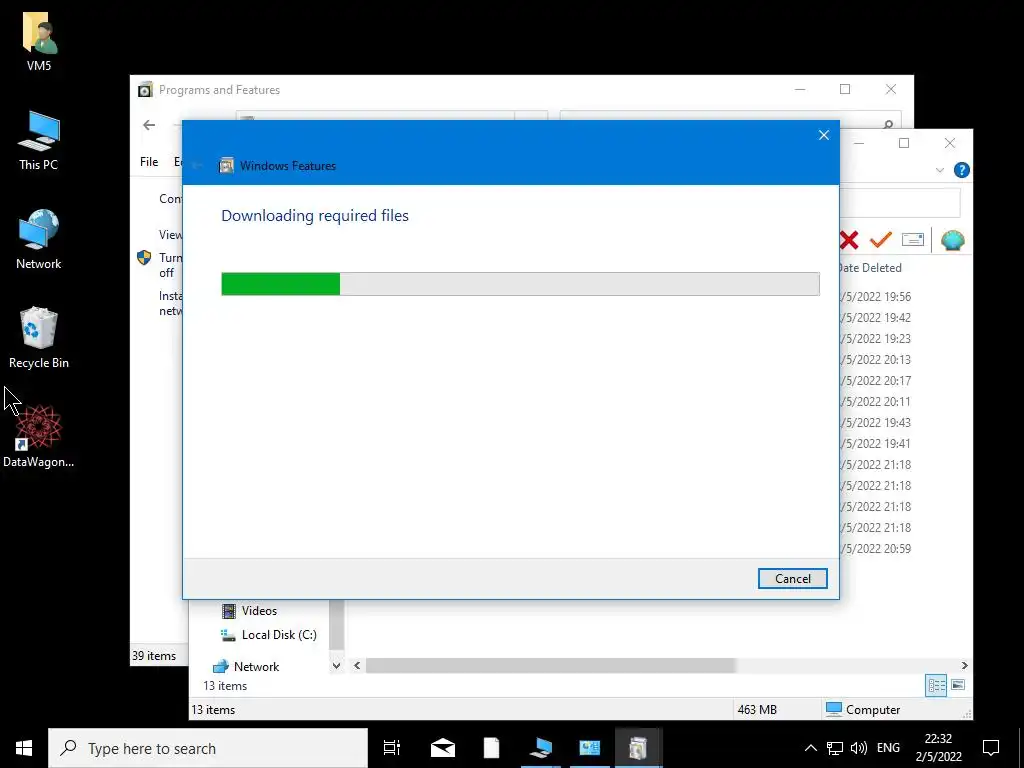Viewport: 1024px width, 768px height.
Task: Select the row deleted at 20:59
Action: [x=876, y=549]
